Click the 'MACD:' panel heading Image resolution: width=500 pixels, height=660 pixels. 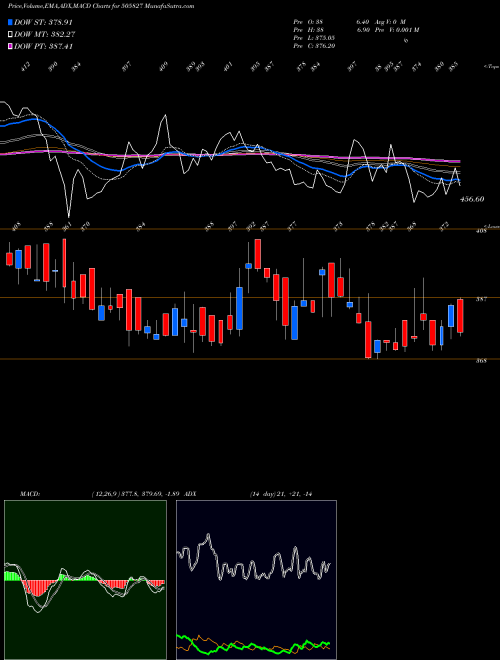click(x=29, y=494)
